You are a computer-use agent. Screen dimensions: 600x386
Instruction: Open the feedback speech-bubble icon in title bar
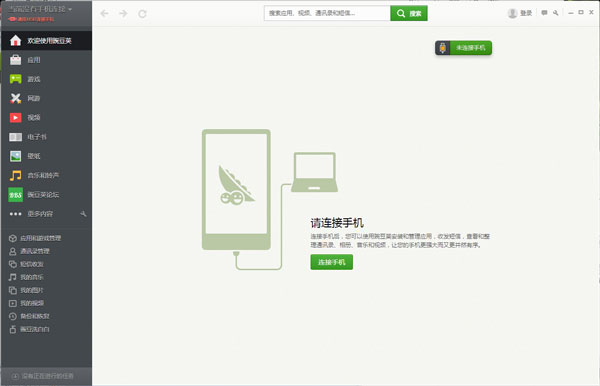[x=544, y=13]
